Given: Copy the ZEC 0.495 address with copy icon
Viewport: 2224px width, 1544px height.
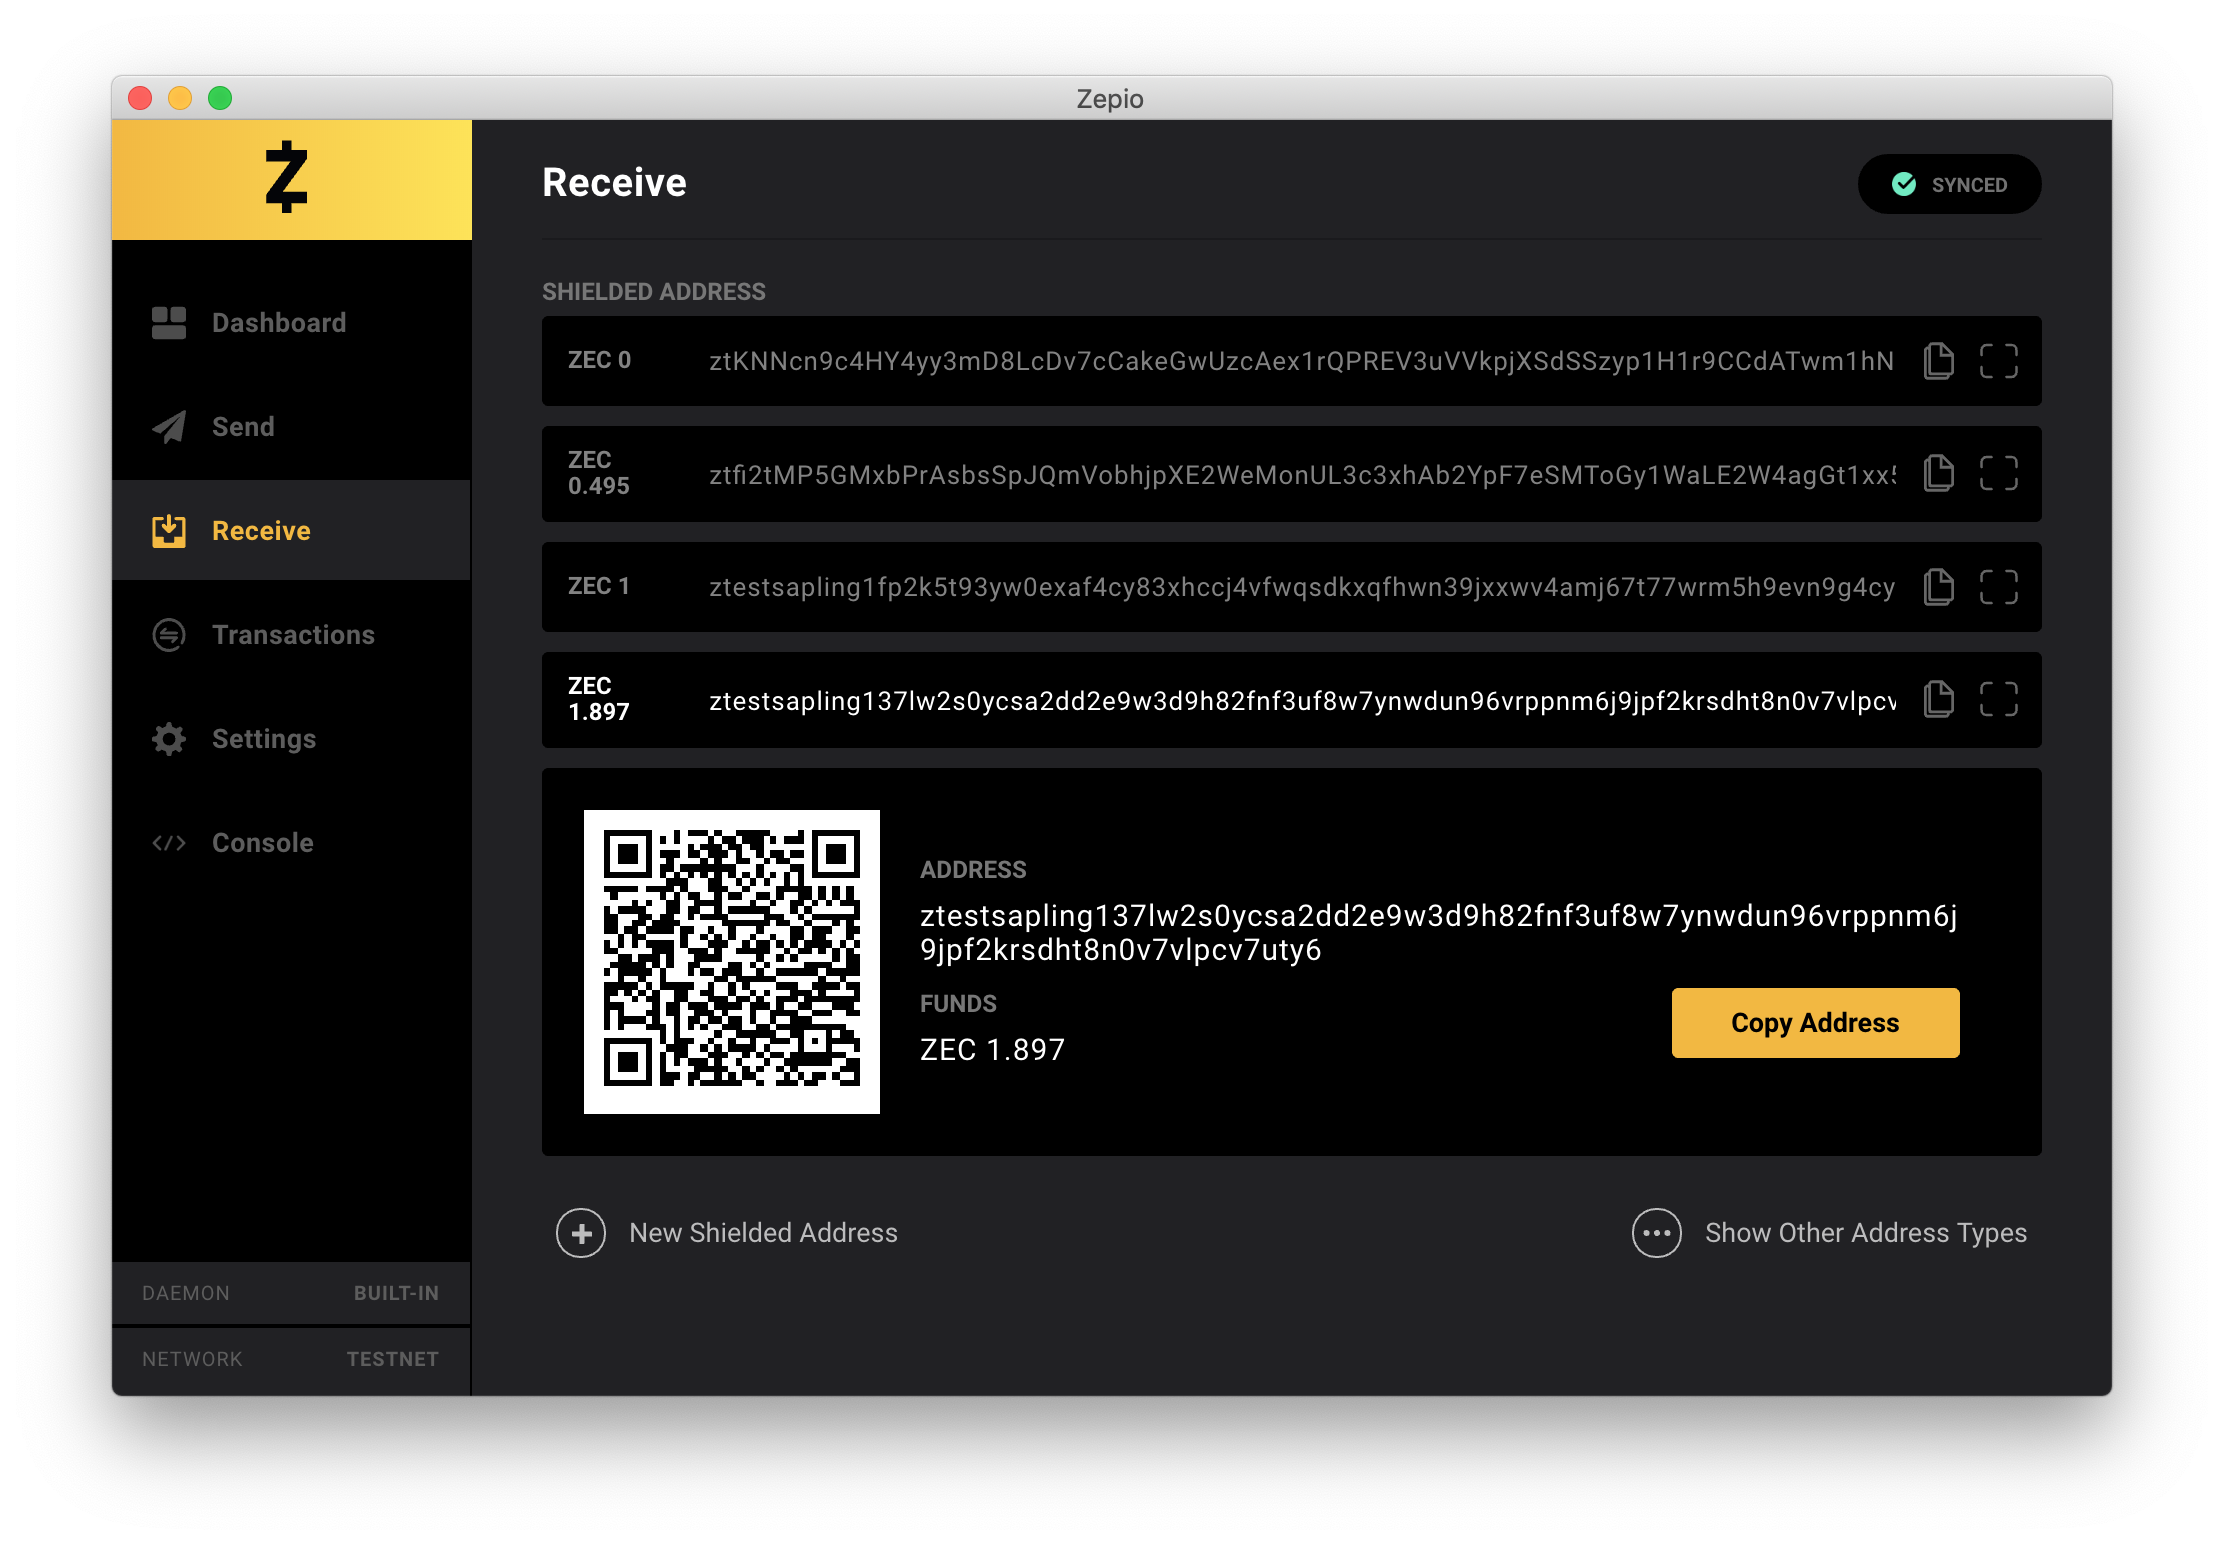Looking at the screenshot, I should (1938, 473).
